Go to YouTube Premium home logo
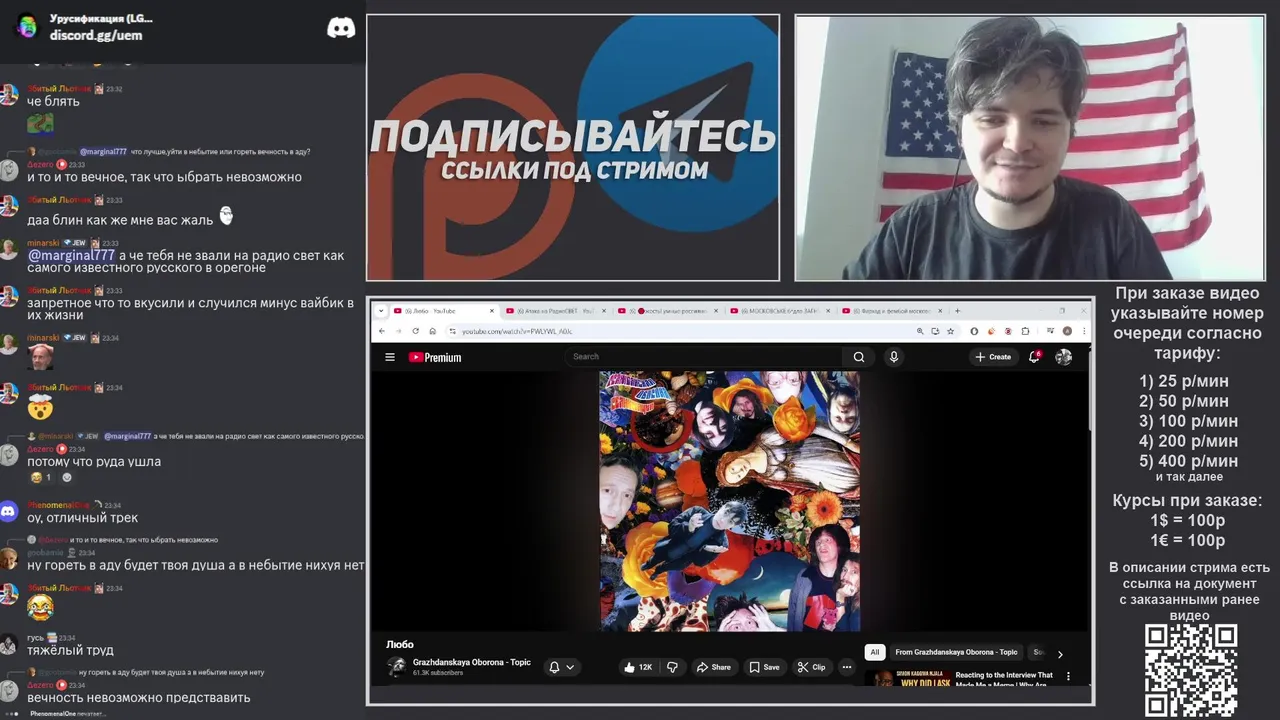The image size is (1280, 720). tap(435, 357)
